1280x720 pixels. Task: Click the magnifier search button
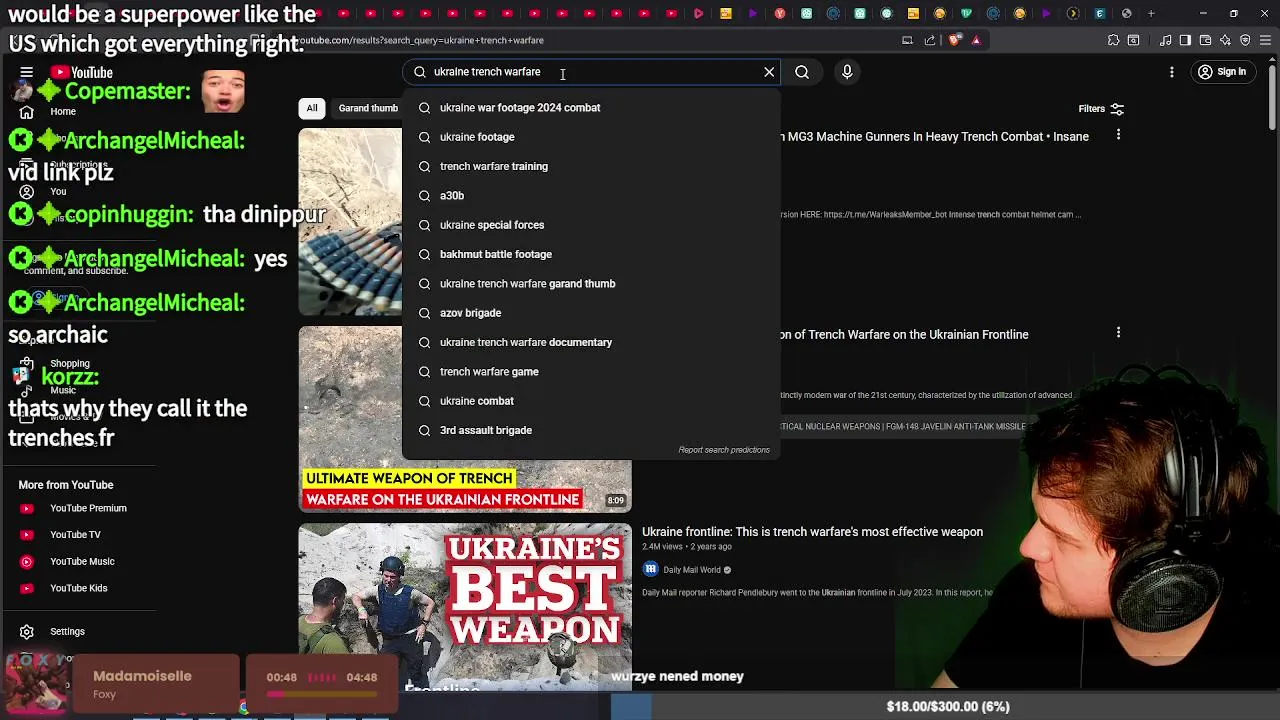[802, 72]
